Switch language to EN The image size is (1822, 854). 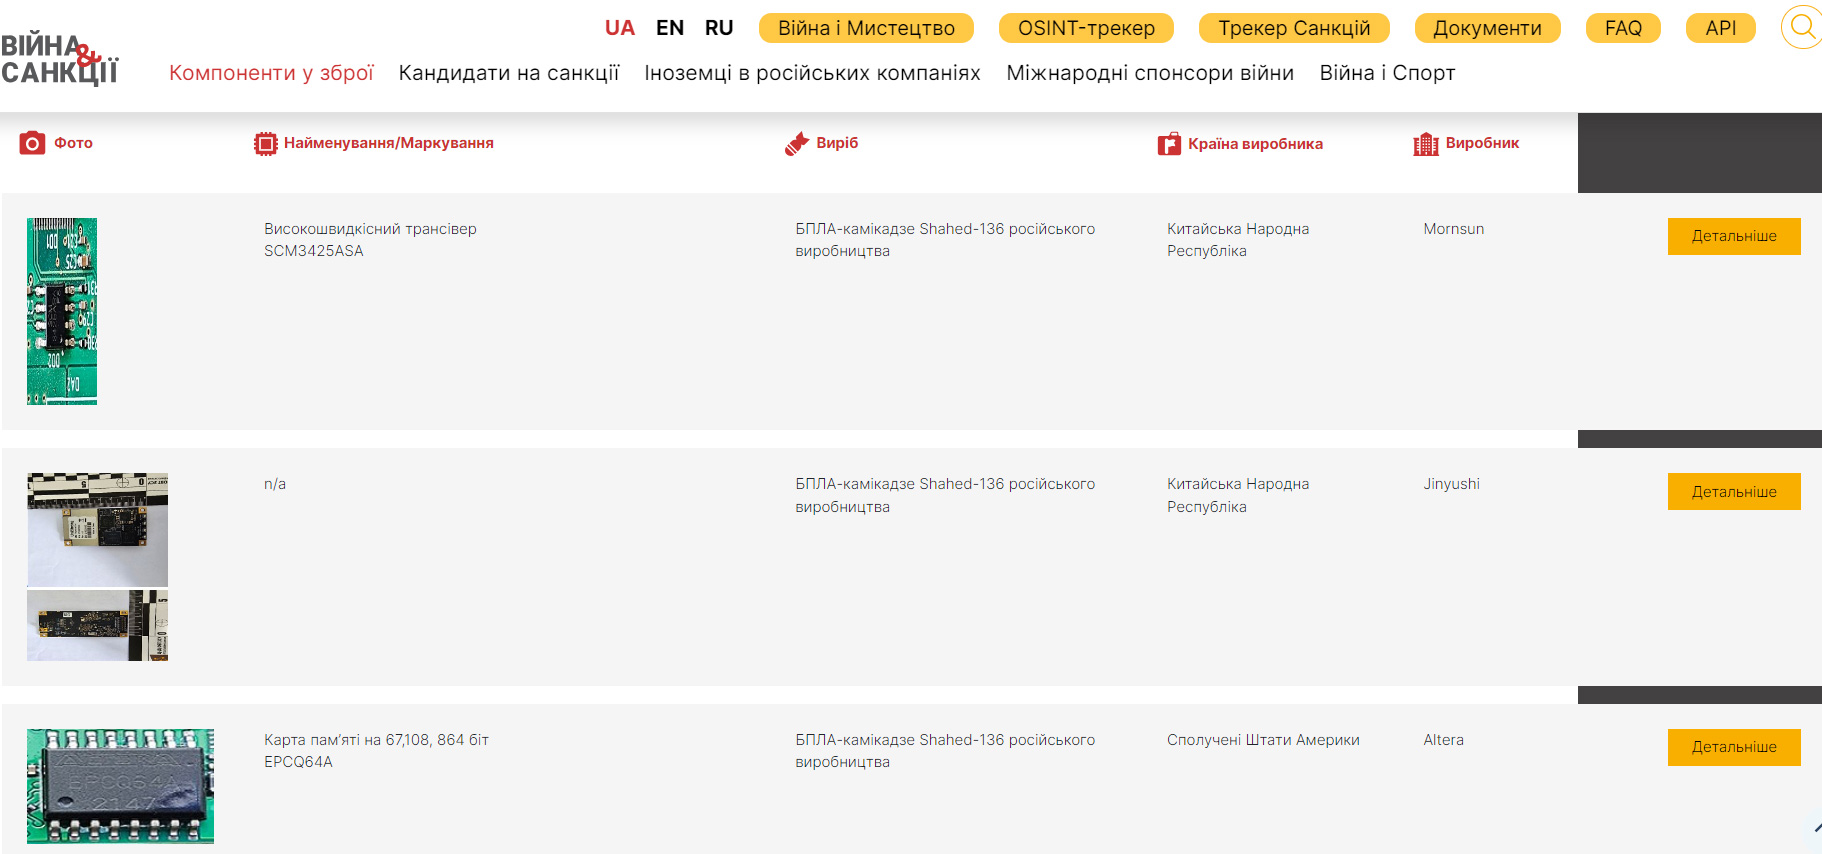(669, 28)
